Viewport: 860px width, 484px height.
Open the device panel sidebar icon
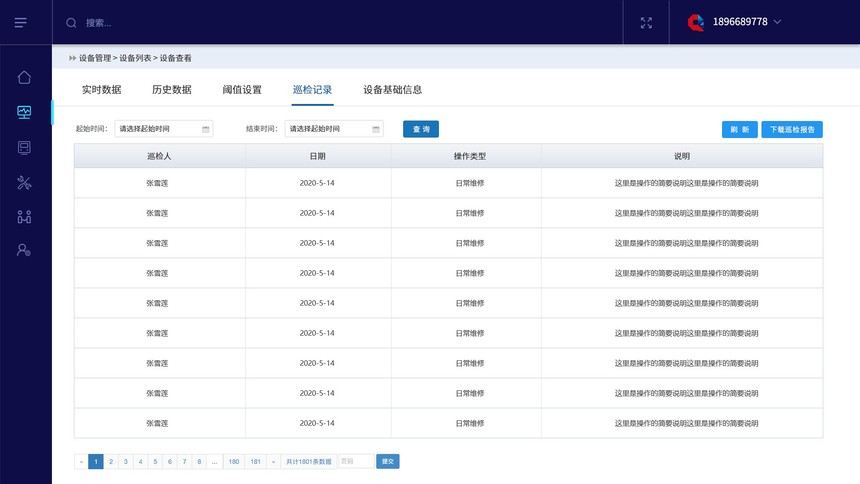coord(24,148)
